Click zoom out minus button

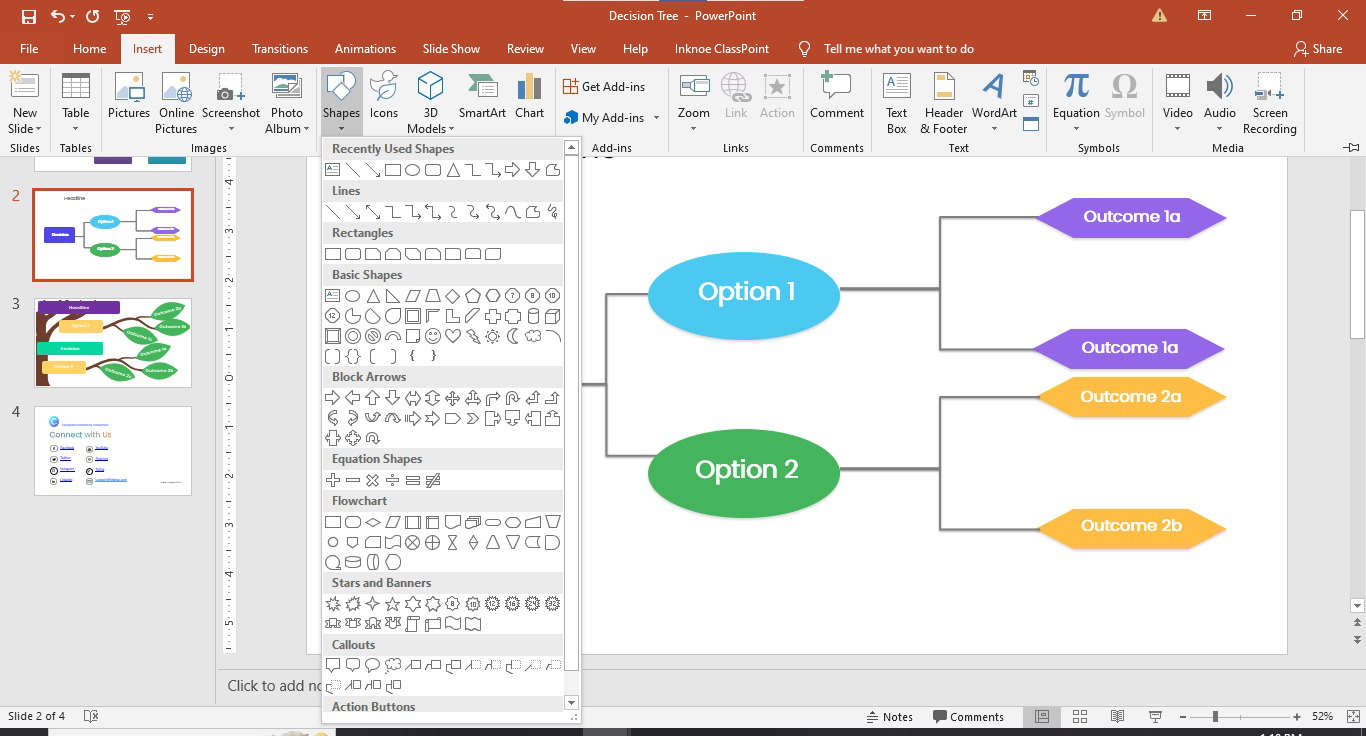pos(1185,716)
